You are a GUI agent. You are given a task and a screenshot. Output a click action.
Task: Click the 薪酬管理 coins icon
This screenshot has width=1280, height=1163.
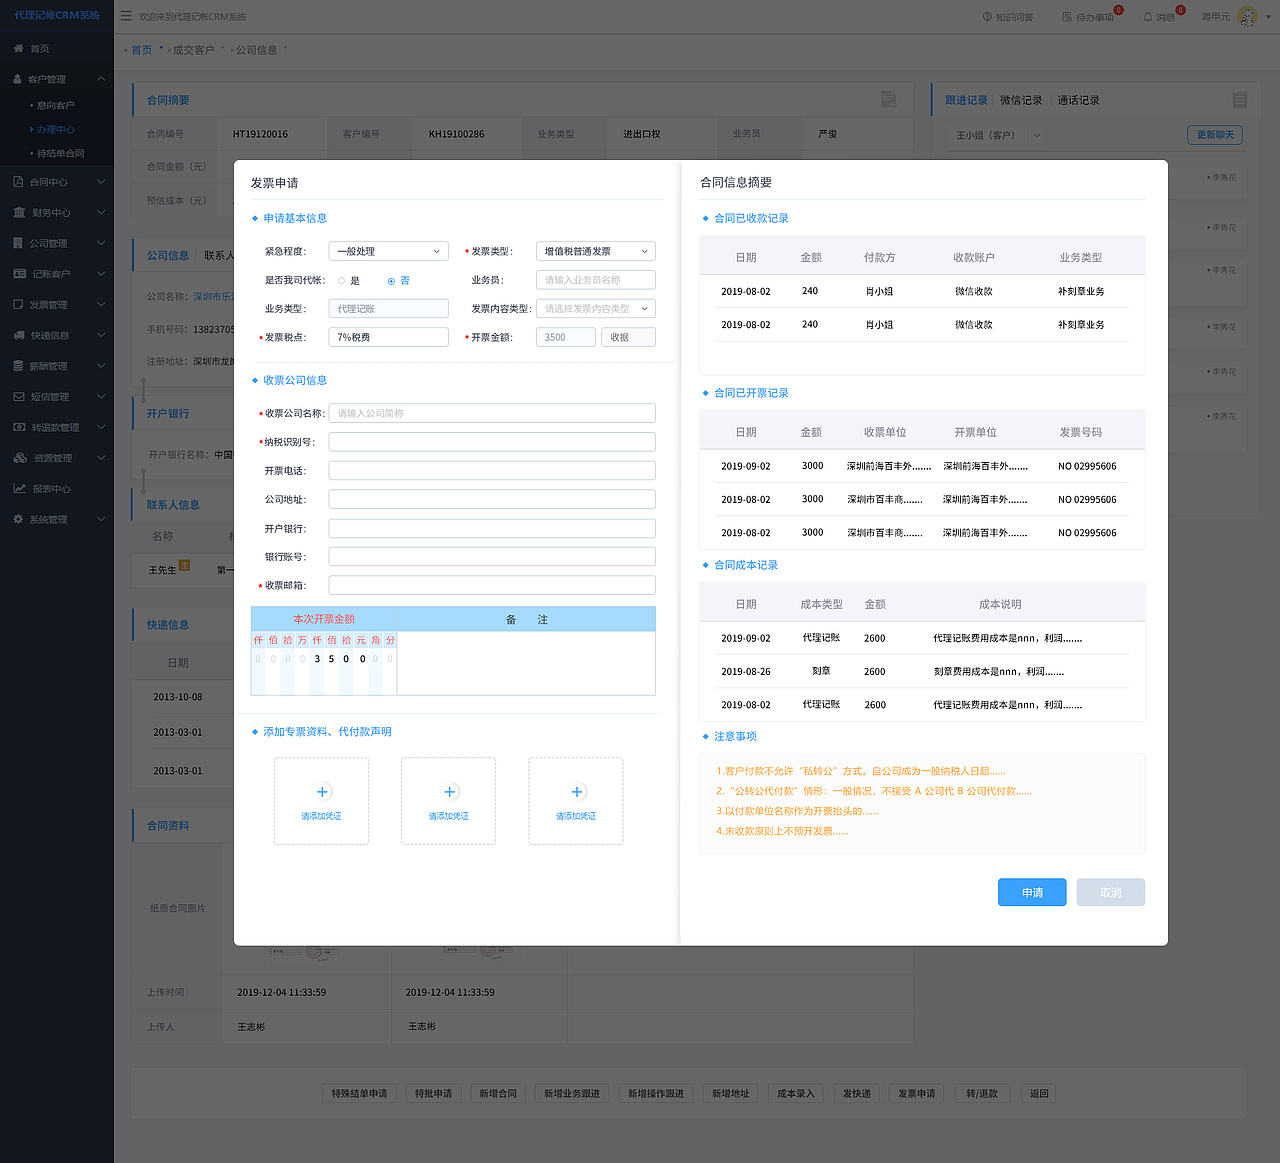point(19,366)
